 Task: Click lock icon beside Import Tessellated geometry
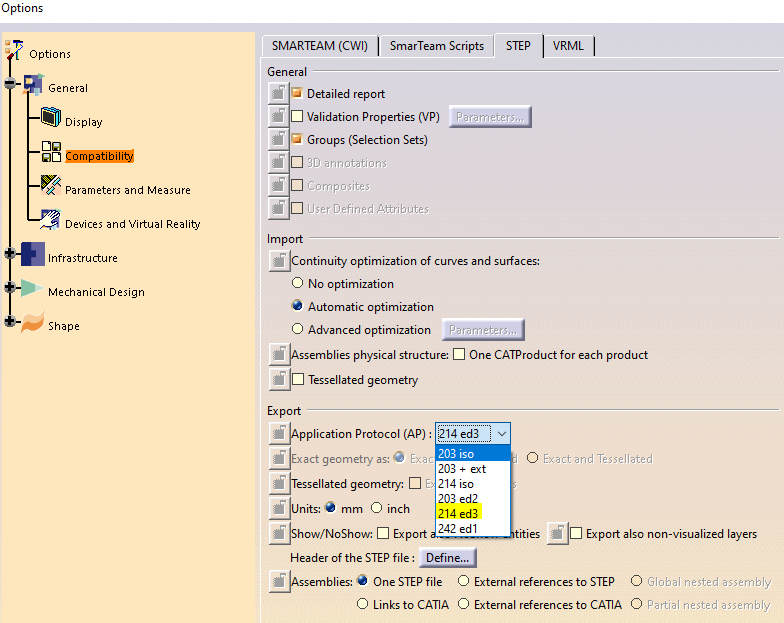[280, 380]
